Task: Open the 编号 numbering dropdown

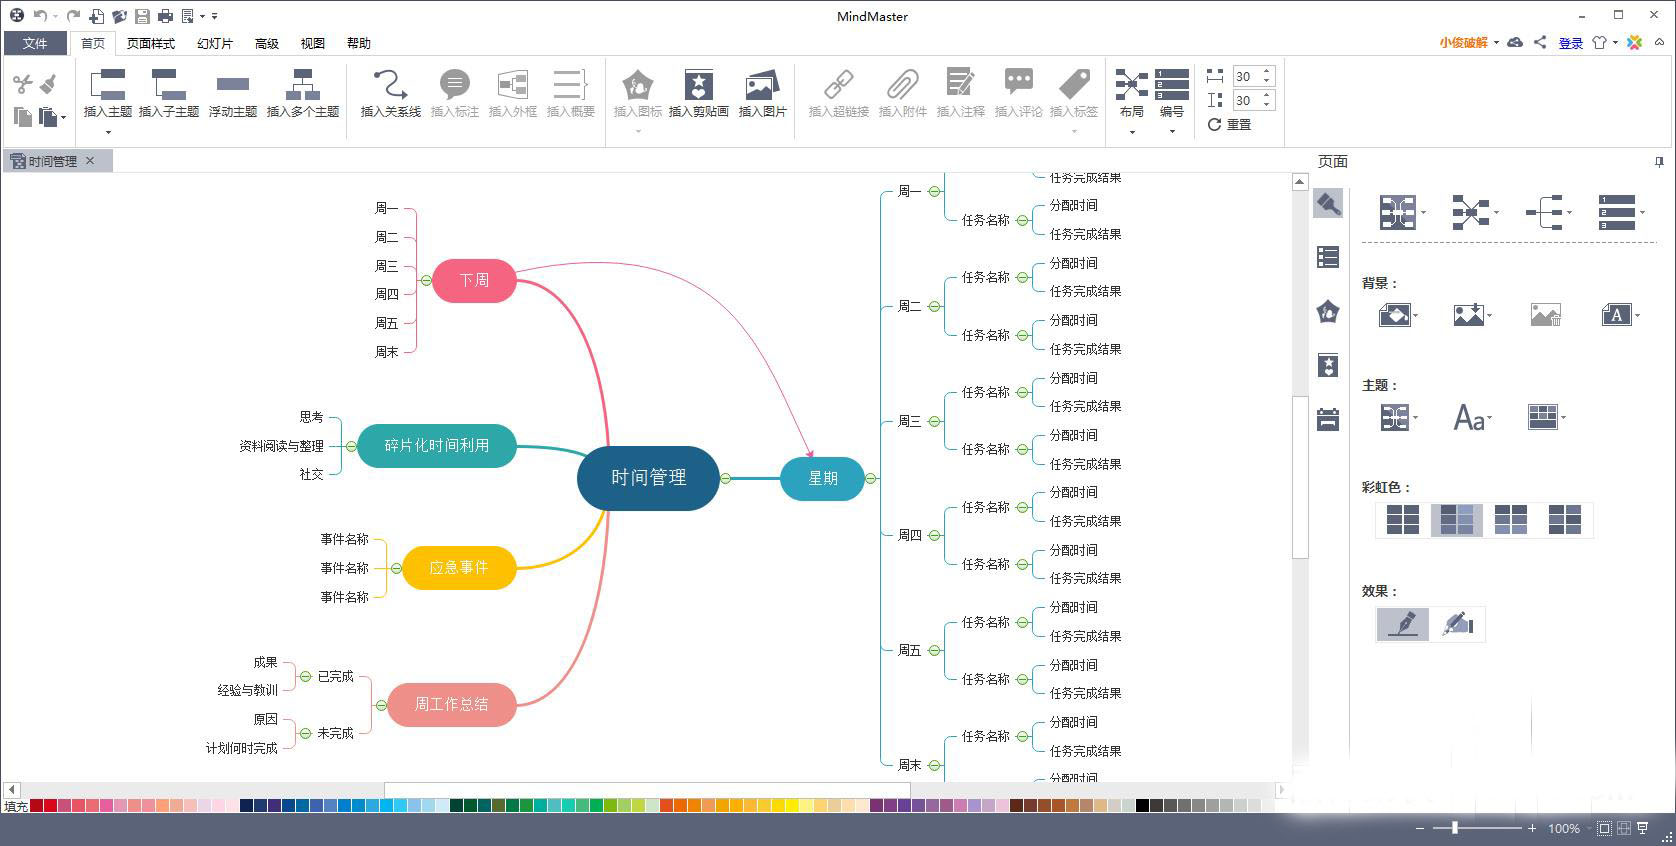Action: click(1172, 100)
